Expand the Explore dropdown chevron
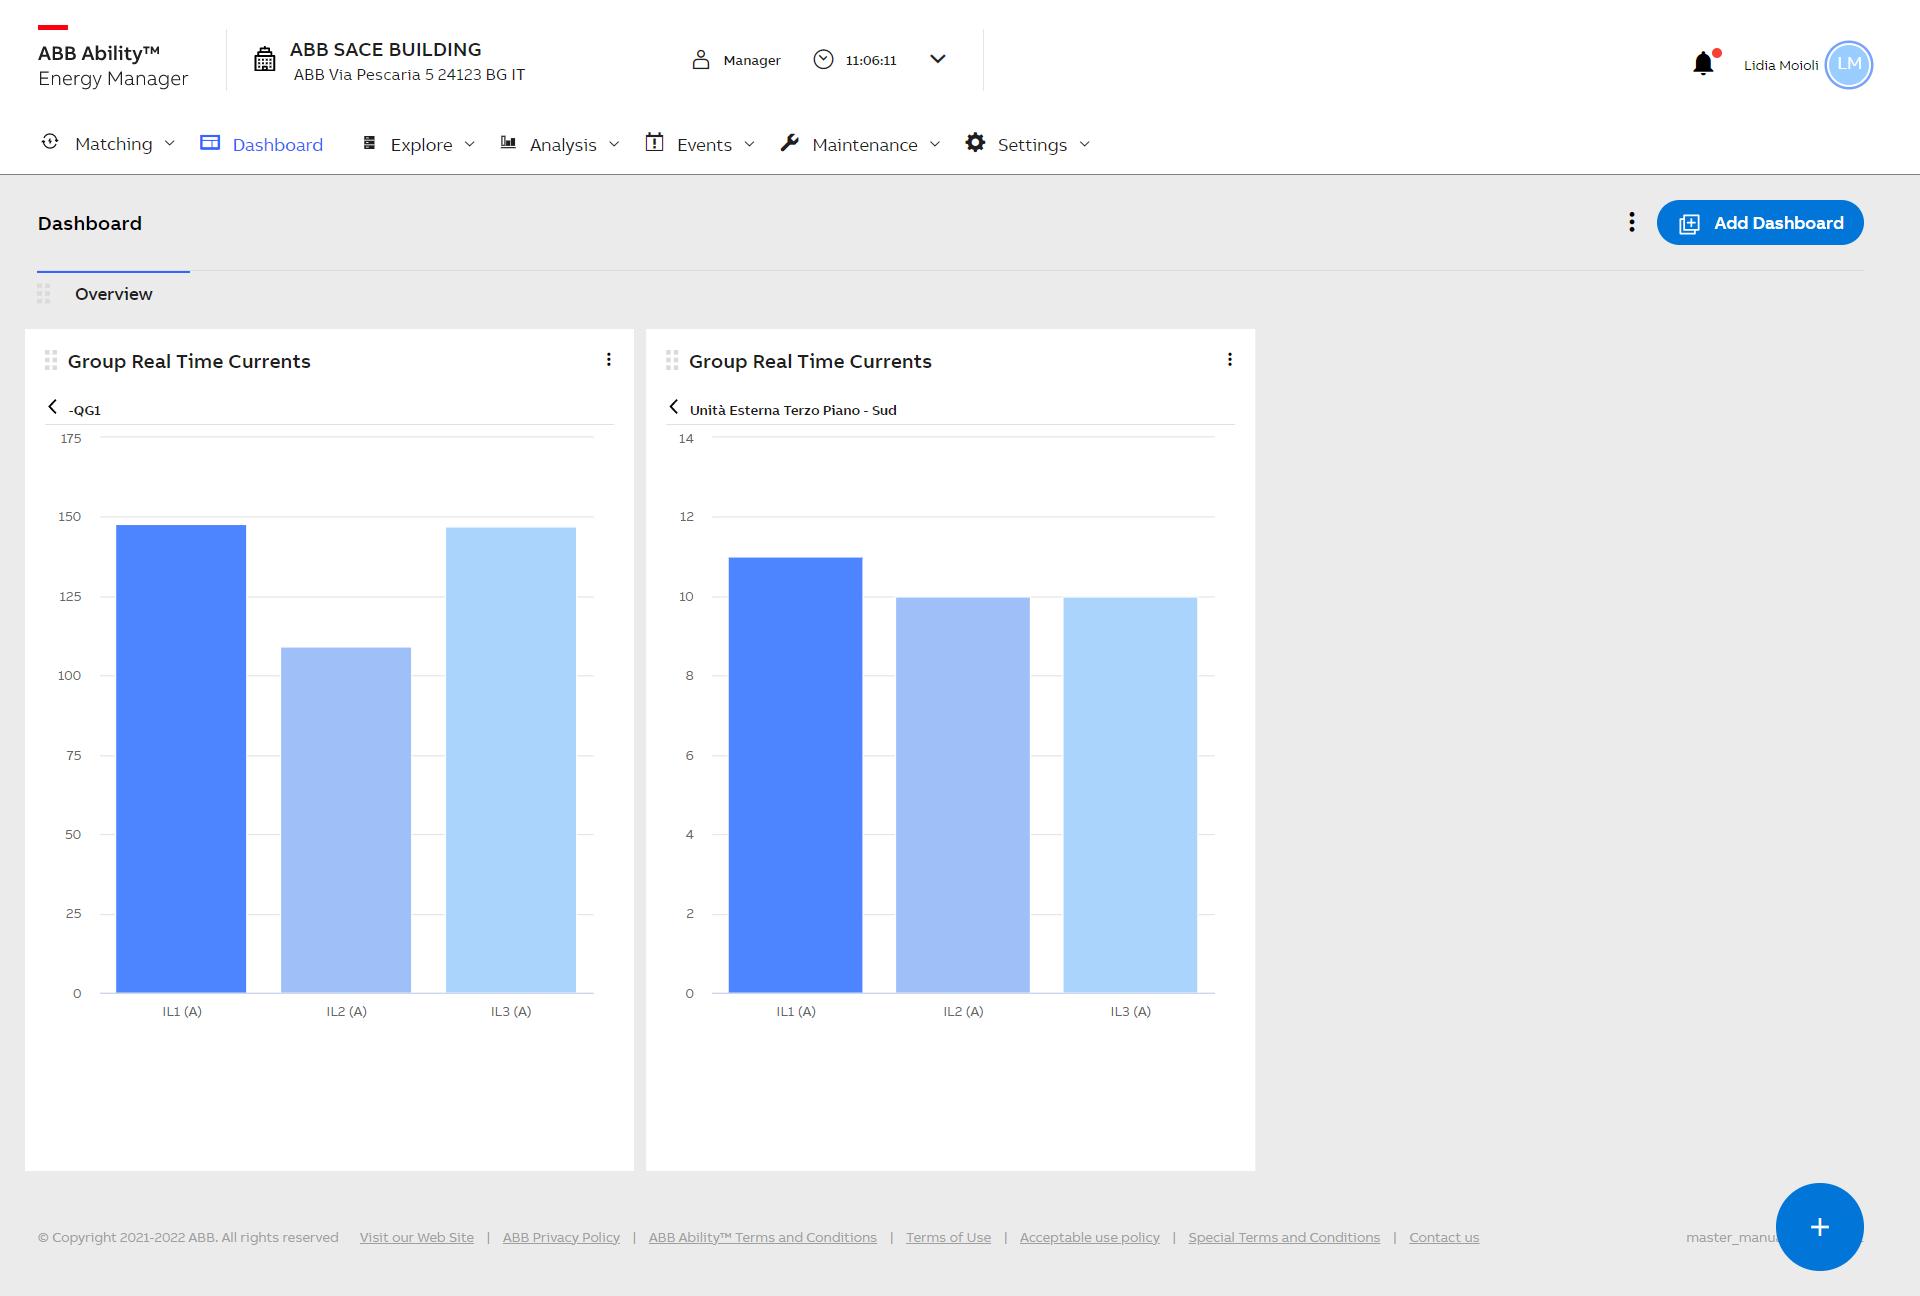This screenshot has width=1920, height=1296. tap(469, 144)
